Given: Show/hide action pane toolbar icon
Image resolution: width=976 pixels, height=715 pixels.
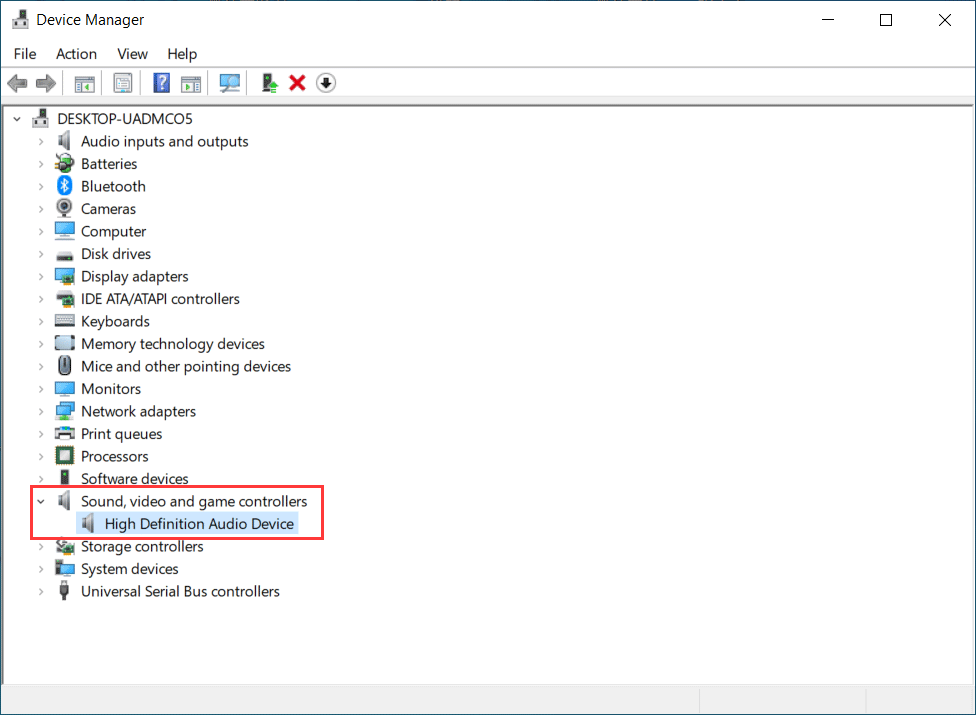Looking at the screenshot, I should [x=191, y=83].
